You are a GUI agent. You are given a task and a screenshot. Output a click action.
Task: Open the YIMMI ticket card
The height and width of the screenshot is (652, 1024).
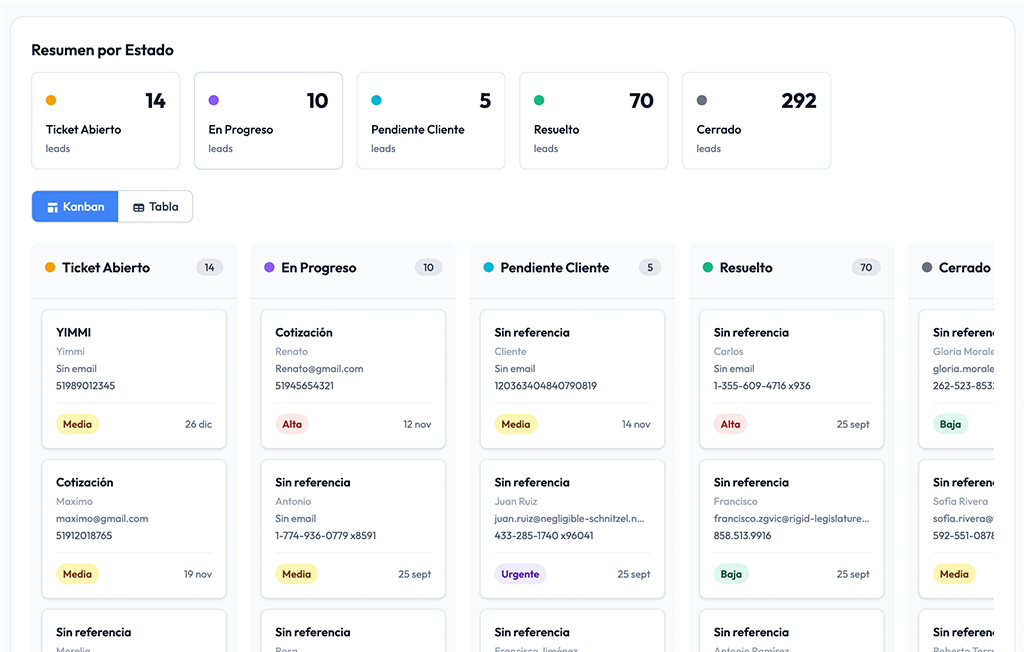coord(134,376)
